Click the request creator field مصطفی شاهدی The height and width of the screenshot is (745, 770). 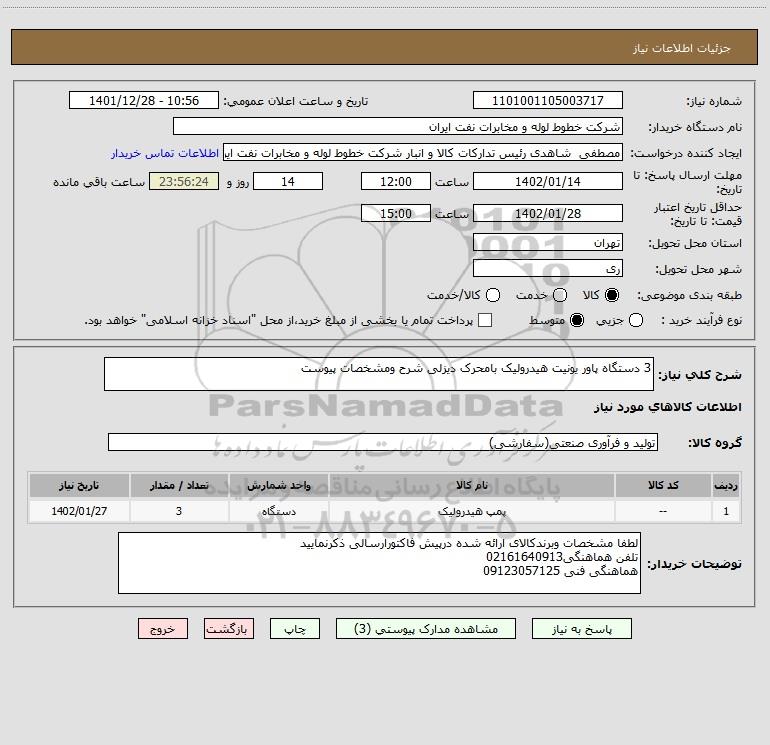(x=423, y=153)
